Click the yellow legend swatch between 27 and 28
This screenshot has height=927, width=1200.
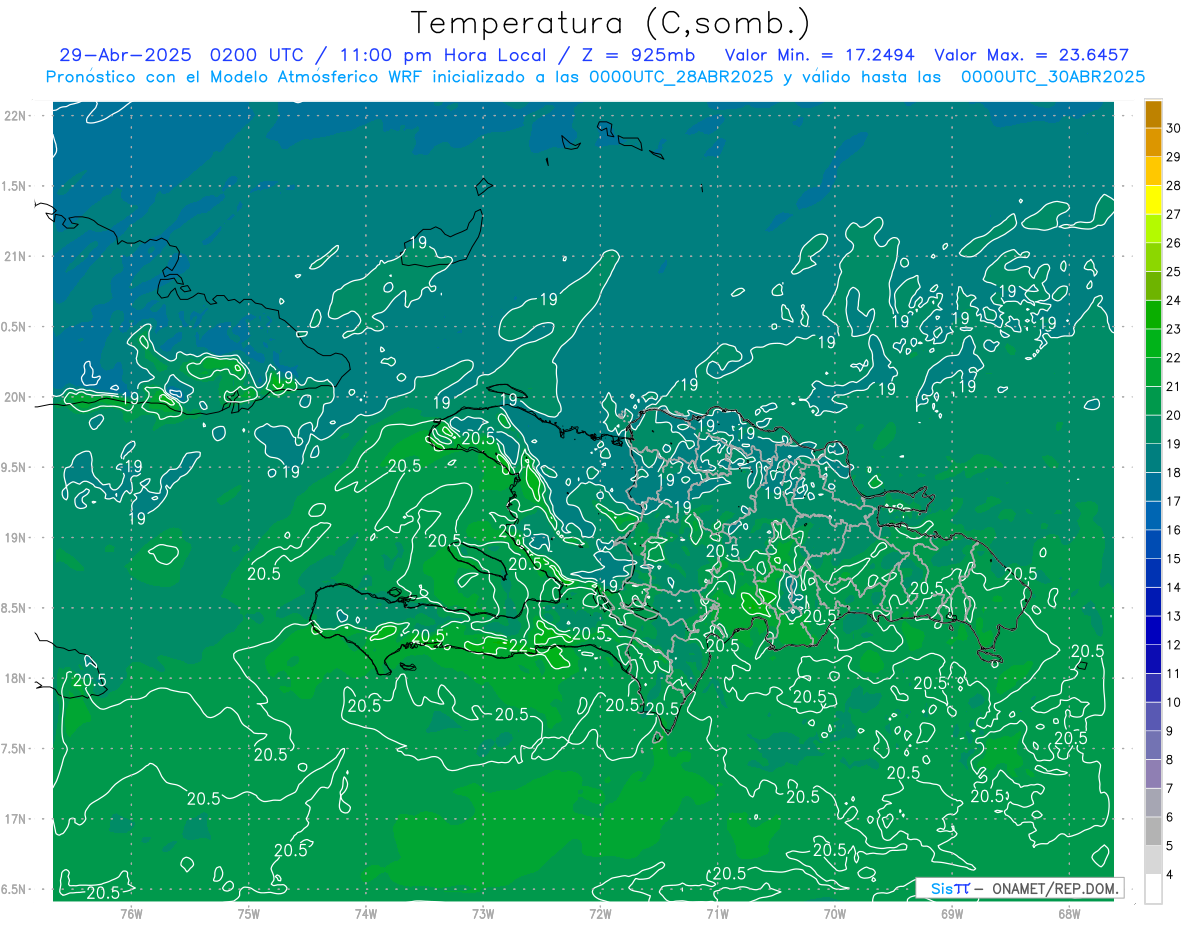(1154, 200)
